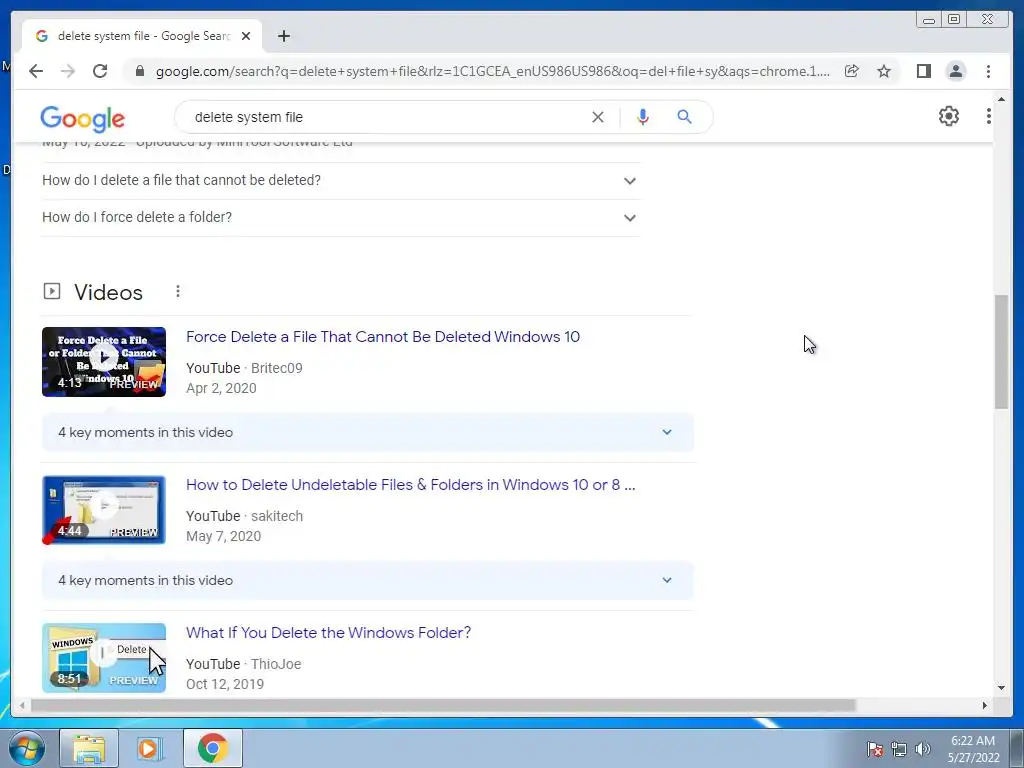Expand 'How do I force delete a folder?'
This screenshot has height=768, width=1024.
pyautogui.click(x=340, y=217)
